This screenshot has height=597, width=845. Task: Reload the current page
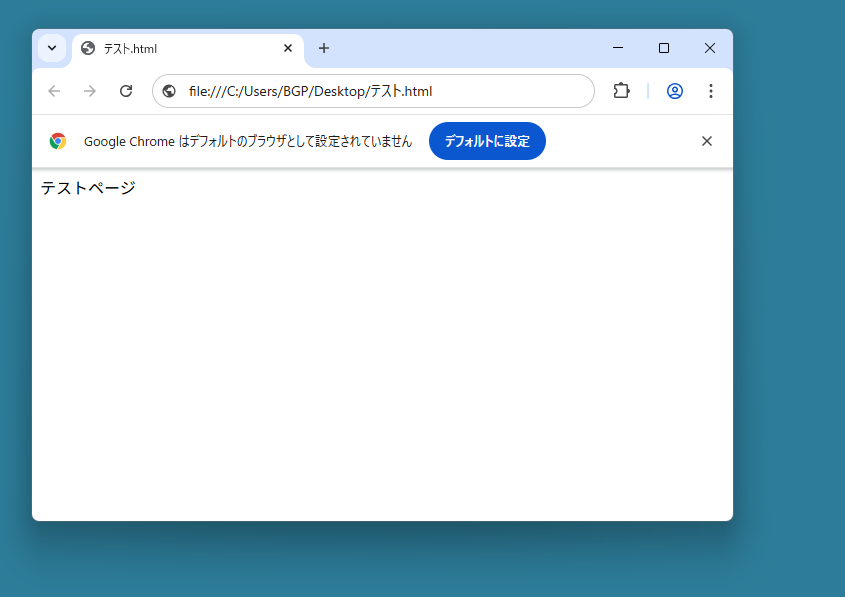pos(126,91)
